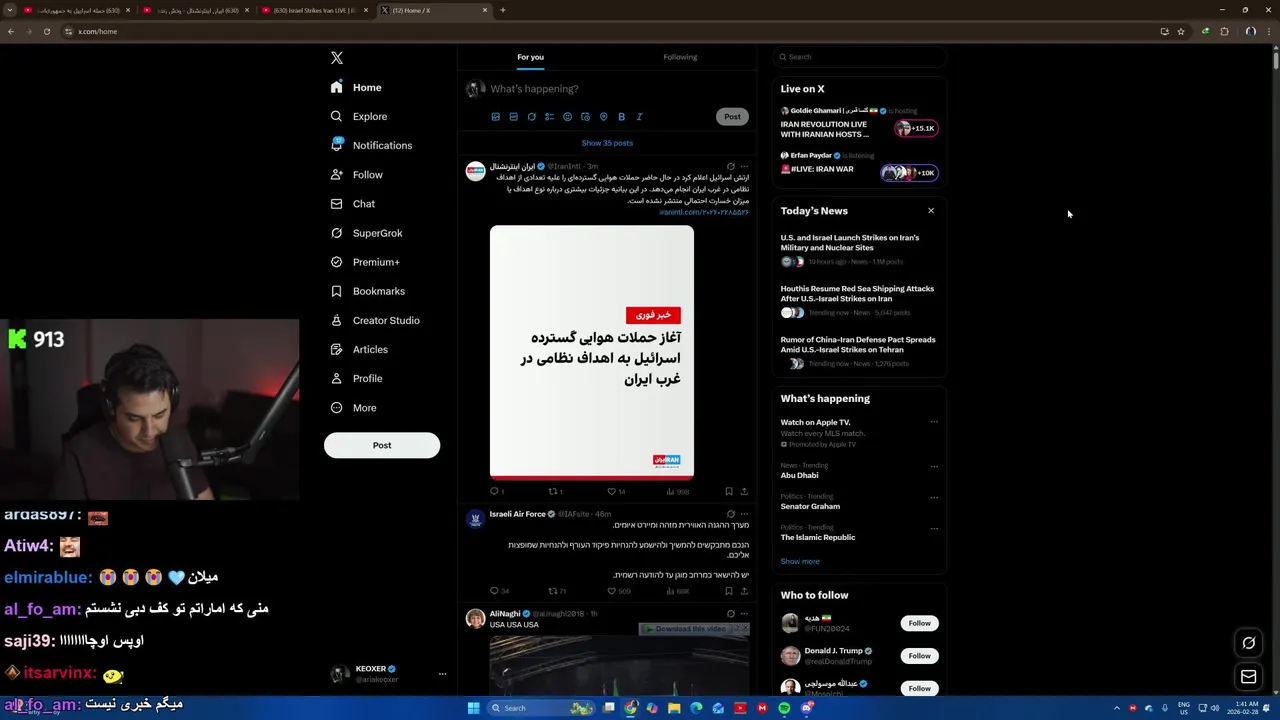Open Chat in the sidebar
Image resolution: width=1280 pixels, height=720 pixels.
pyautogui.click(x=353, y=203)
